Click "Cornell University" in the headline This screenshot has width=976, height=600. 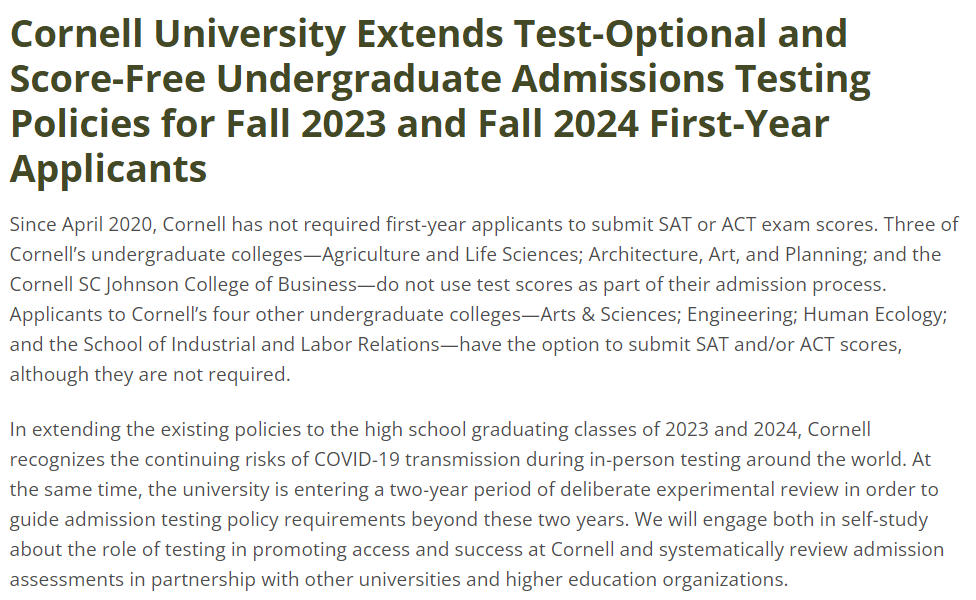(177, 34)
